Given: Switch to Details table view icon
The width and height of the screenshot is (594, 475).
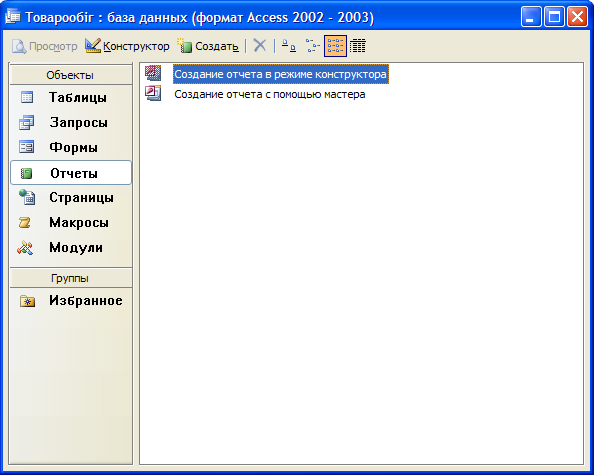Looking at the screenshot, I should (x=358, y=46).
